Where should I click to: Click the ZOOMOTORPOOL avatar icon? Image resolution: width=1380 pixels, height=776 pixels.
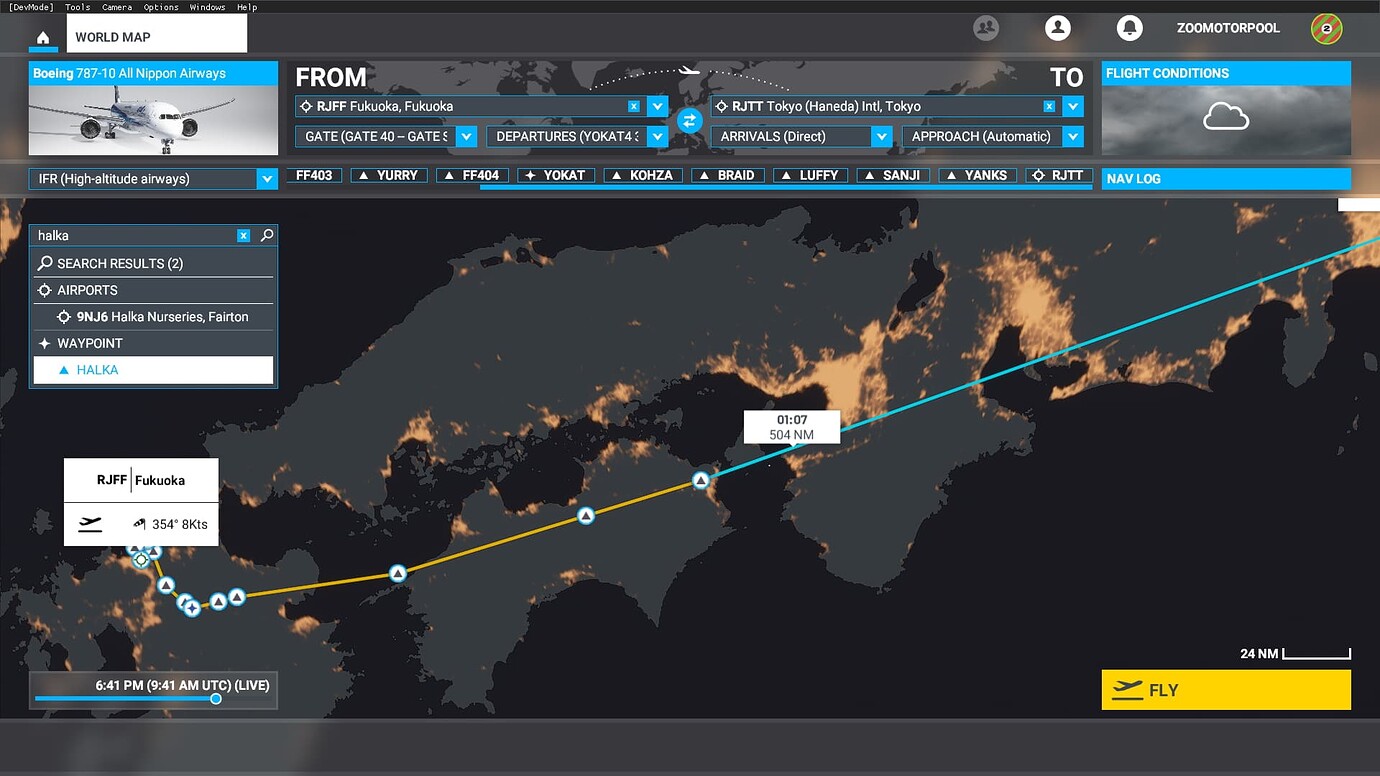(x=1326, y=28)
